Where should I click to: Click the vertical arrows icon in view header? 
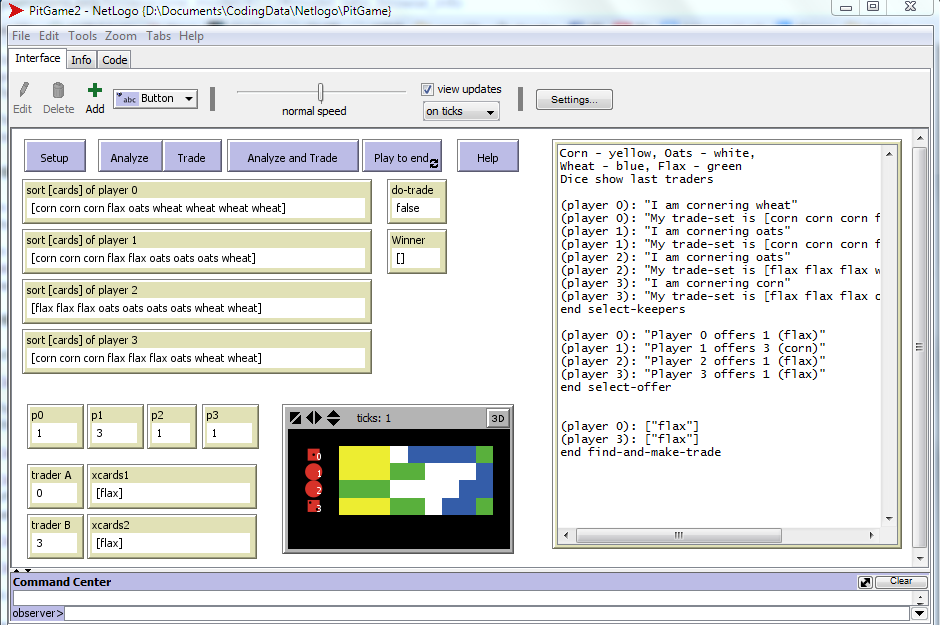tap(333, 418)
